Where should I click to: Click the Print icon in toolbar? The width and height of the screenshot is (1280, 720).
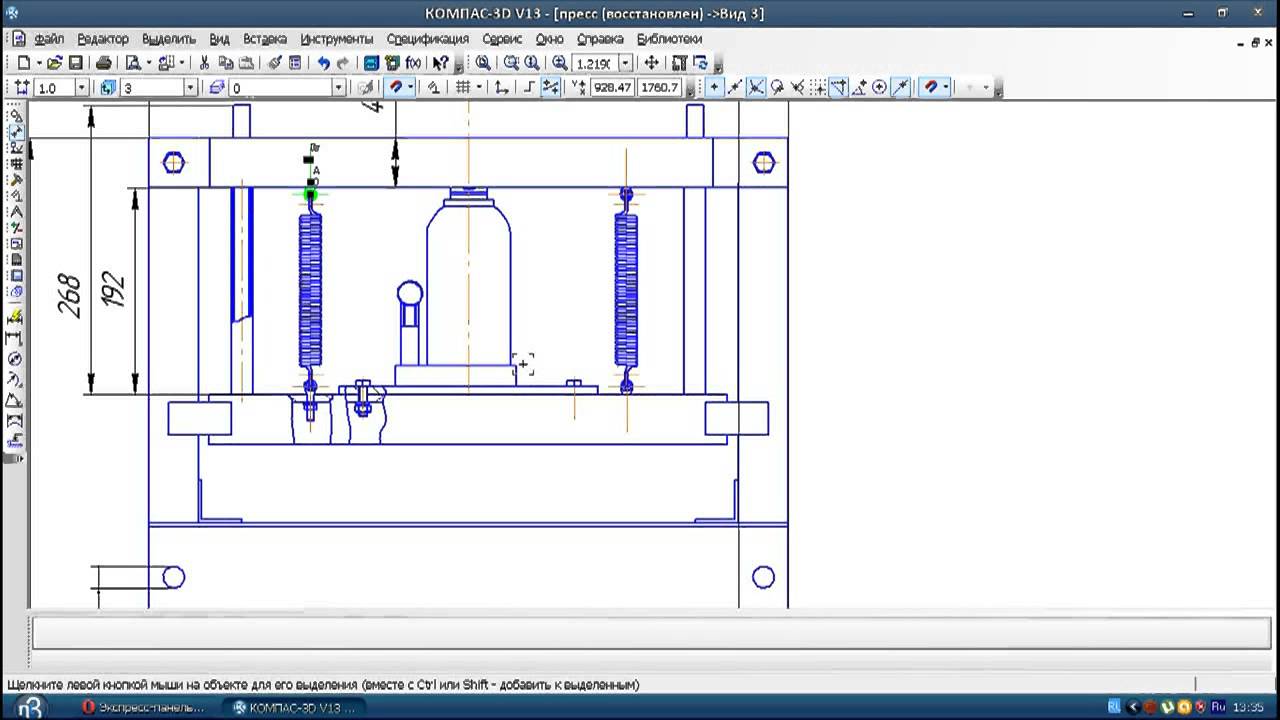click(103, 63)
